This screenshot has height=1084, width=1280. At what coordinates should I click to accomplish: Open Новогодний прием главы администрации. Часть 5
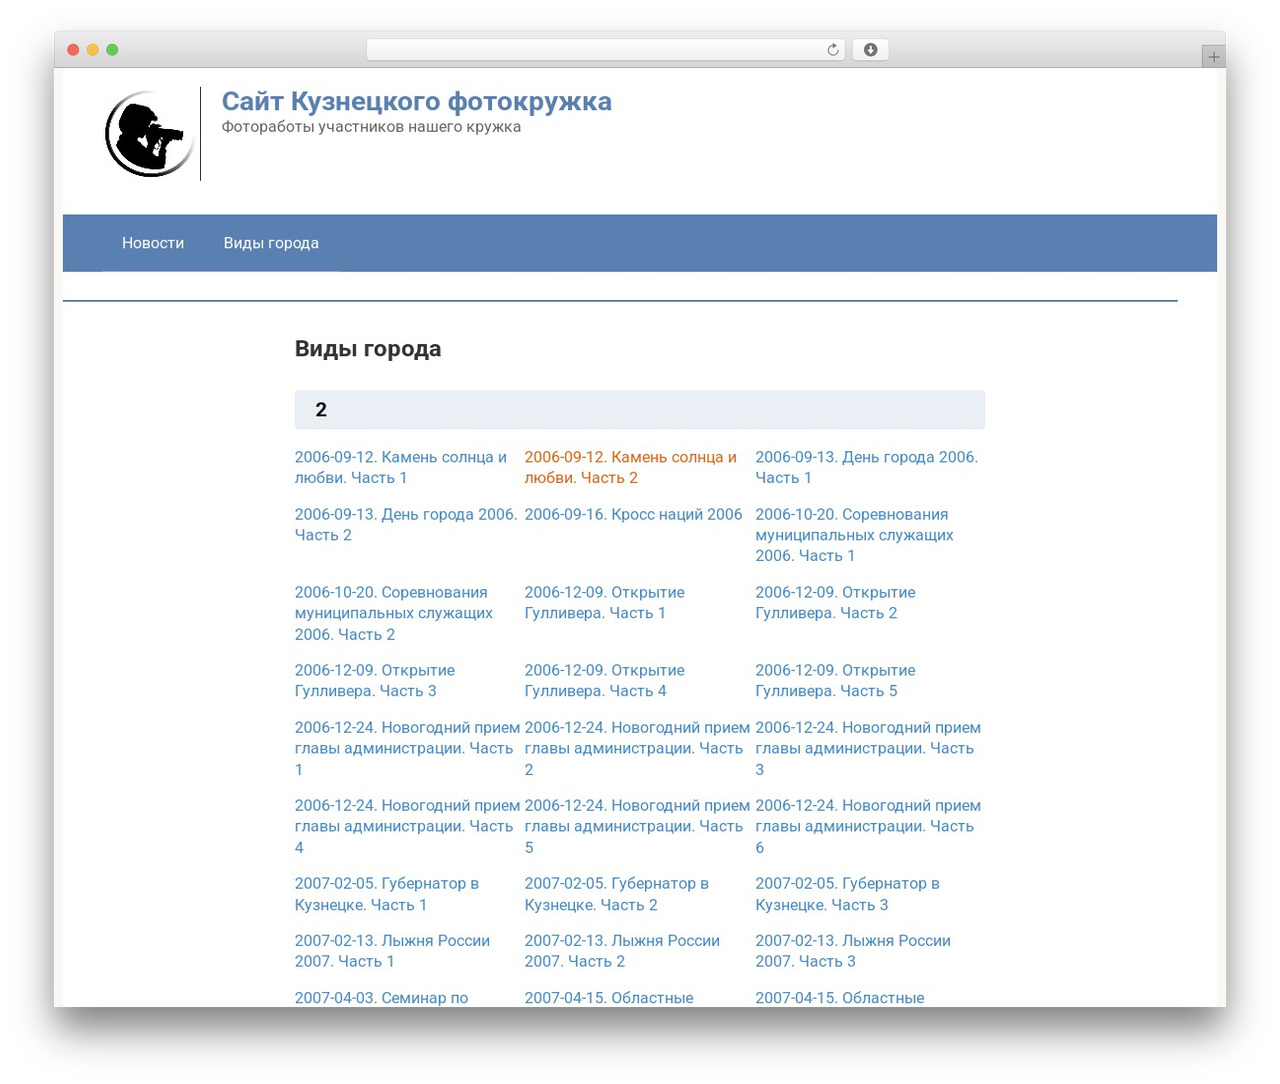click(637, 826)
